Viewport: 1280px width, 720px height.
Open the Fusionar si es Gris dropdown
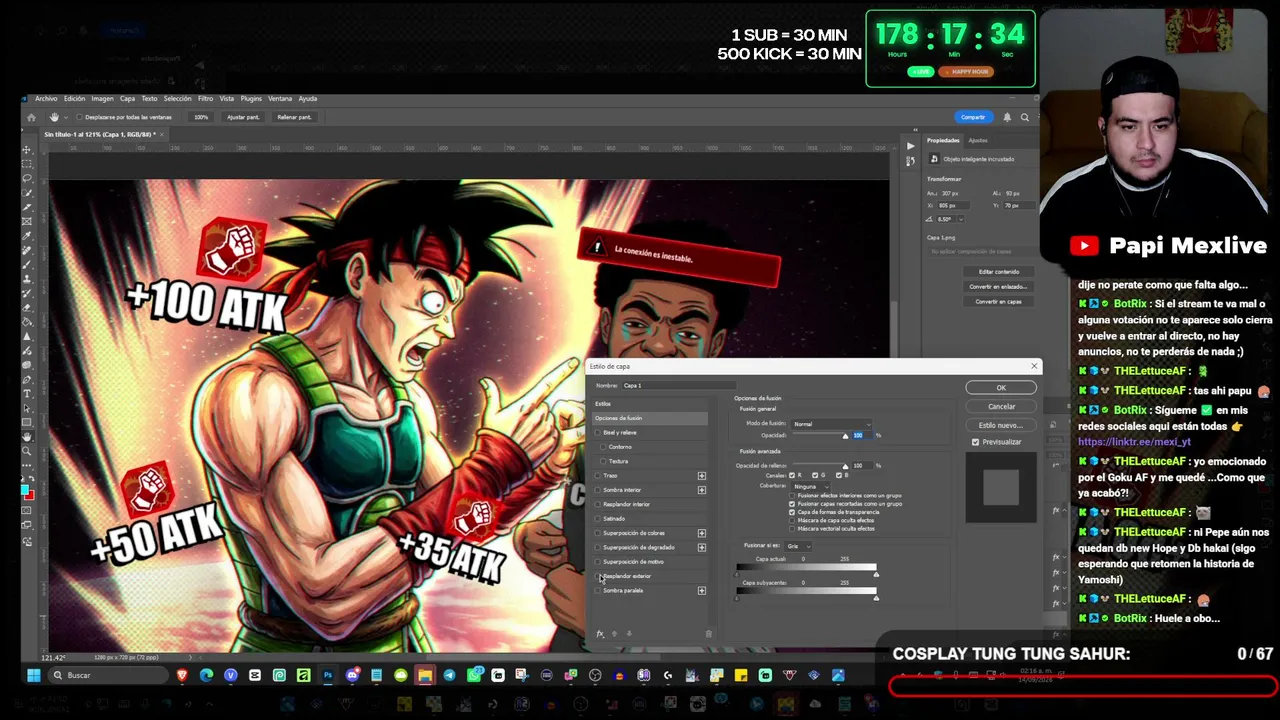click(798, 546)
